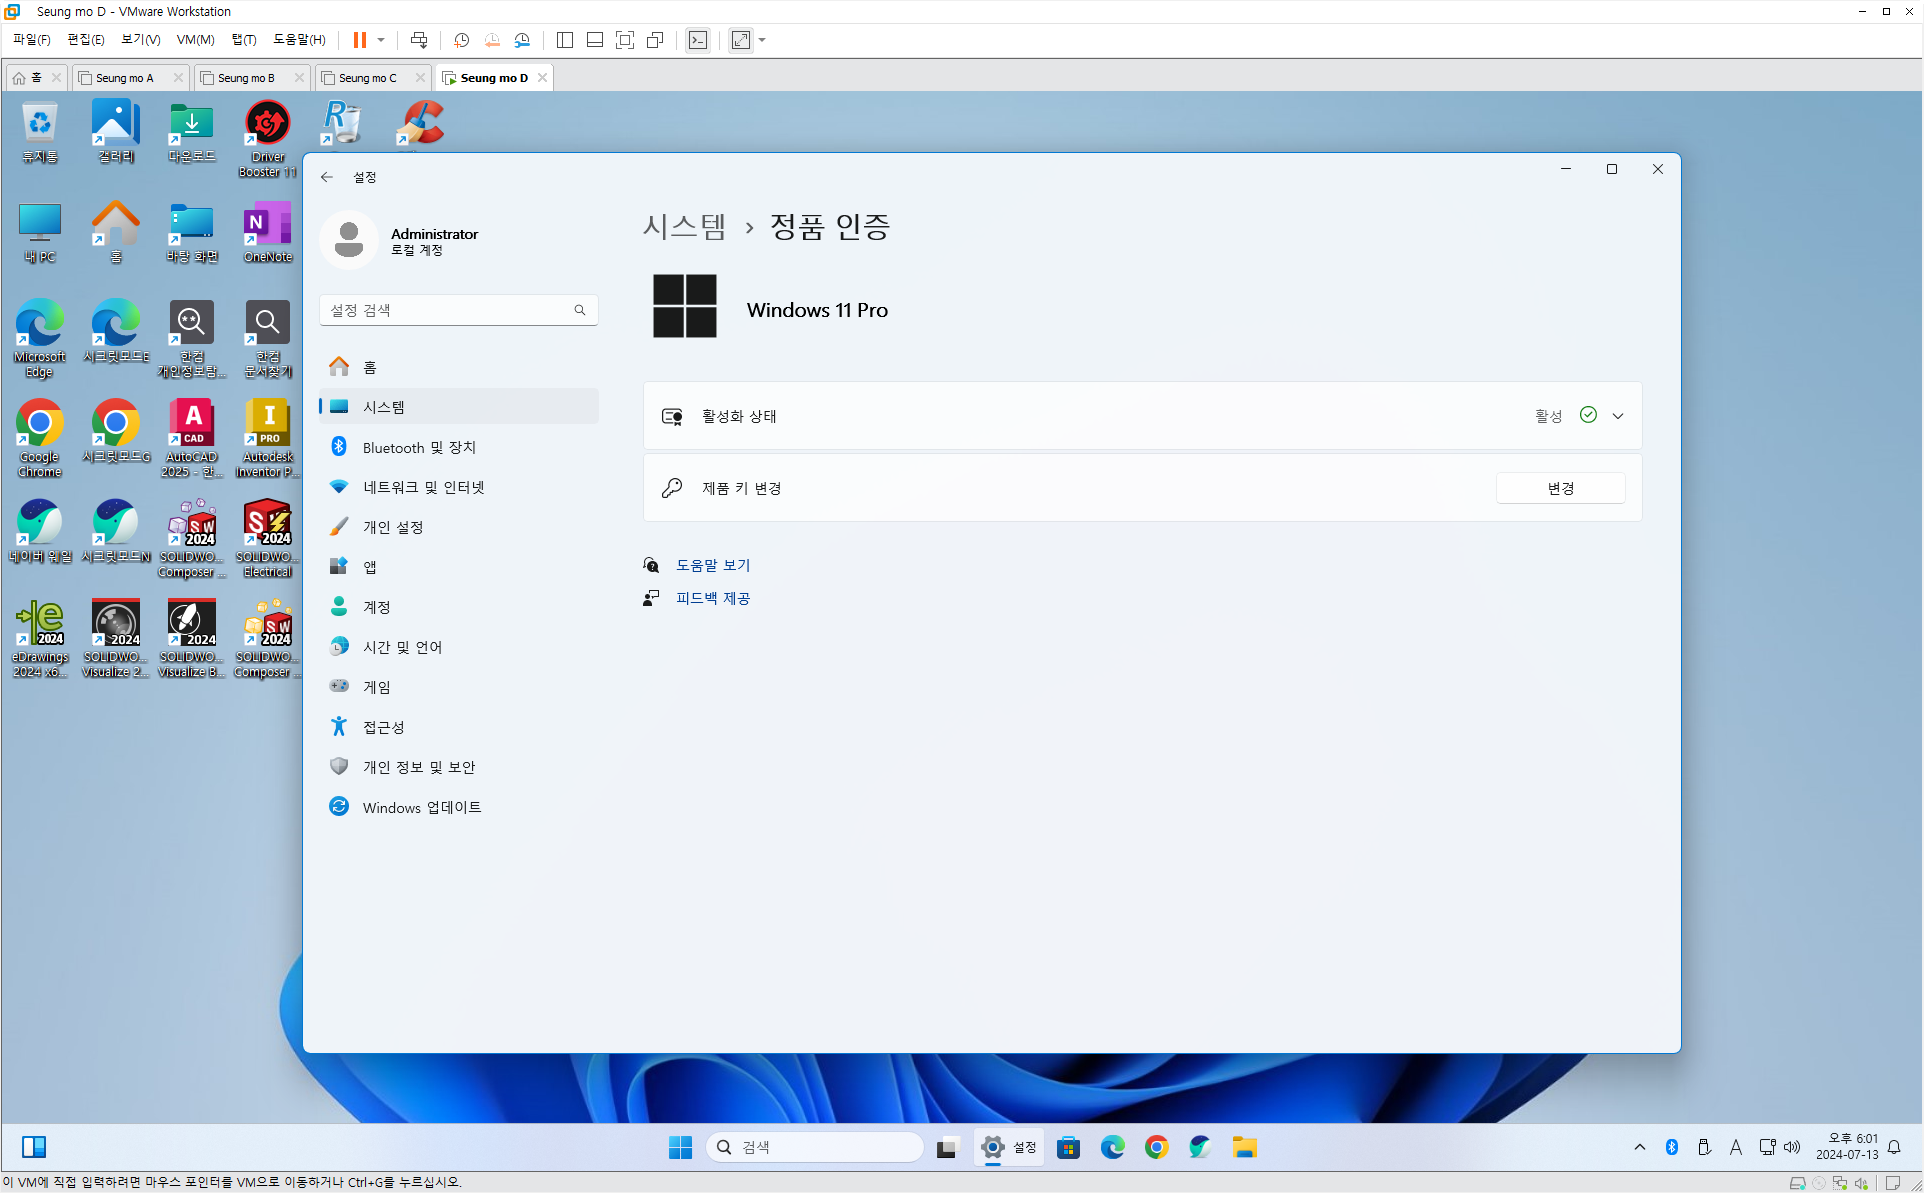The height and width of the screenshot is (1193, 1924).
Task: Open the console view icon
Action: 698,40
